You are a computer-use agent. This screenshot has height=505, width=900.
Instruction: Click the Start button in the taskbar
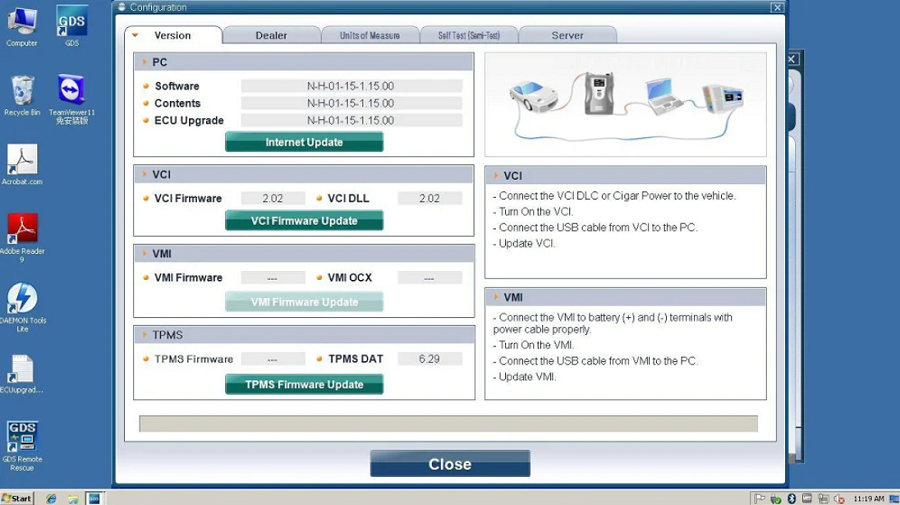point(17,498)
